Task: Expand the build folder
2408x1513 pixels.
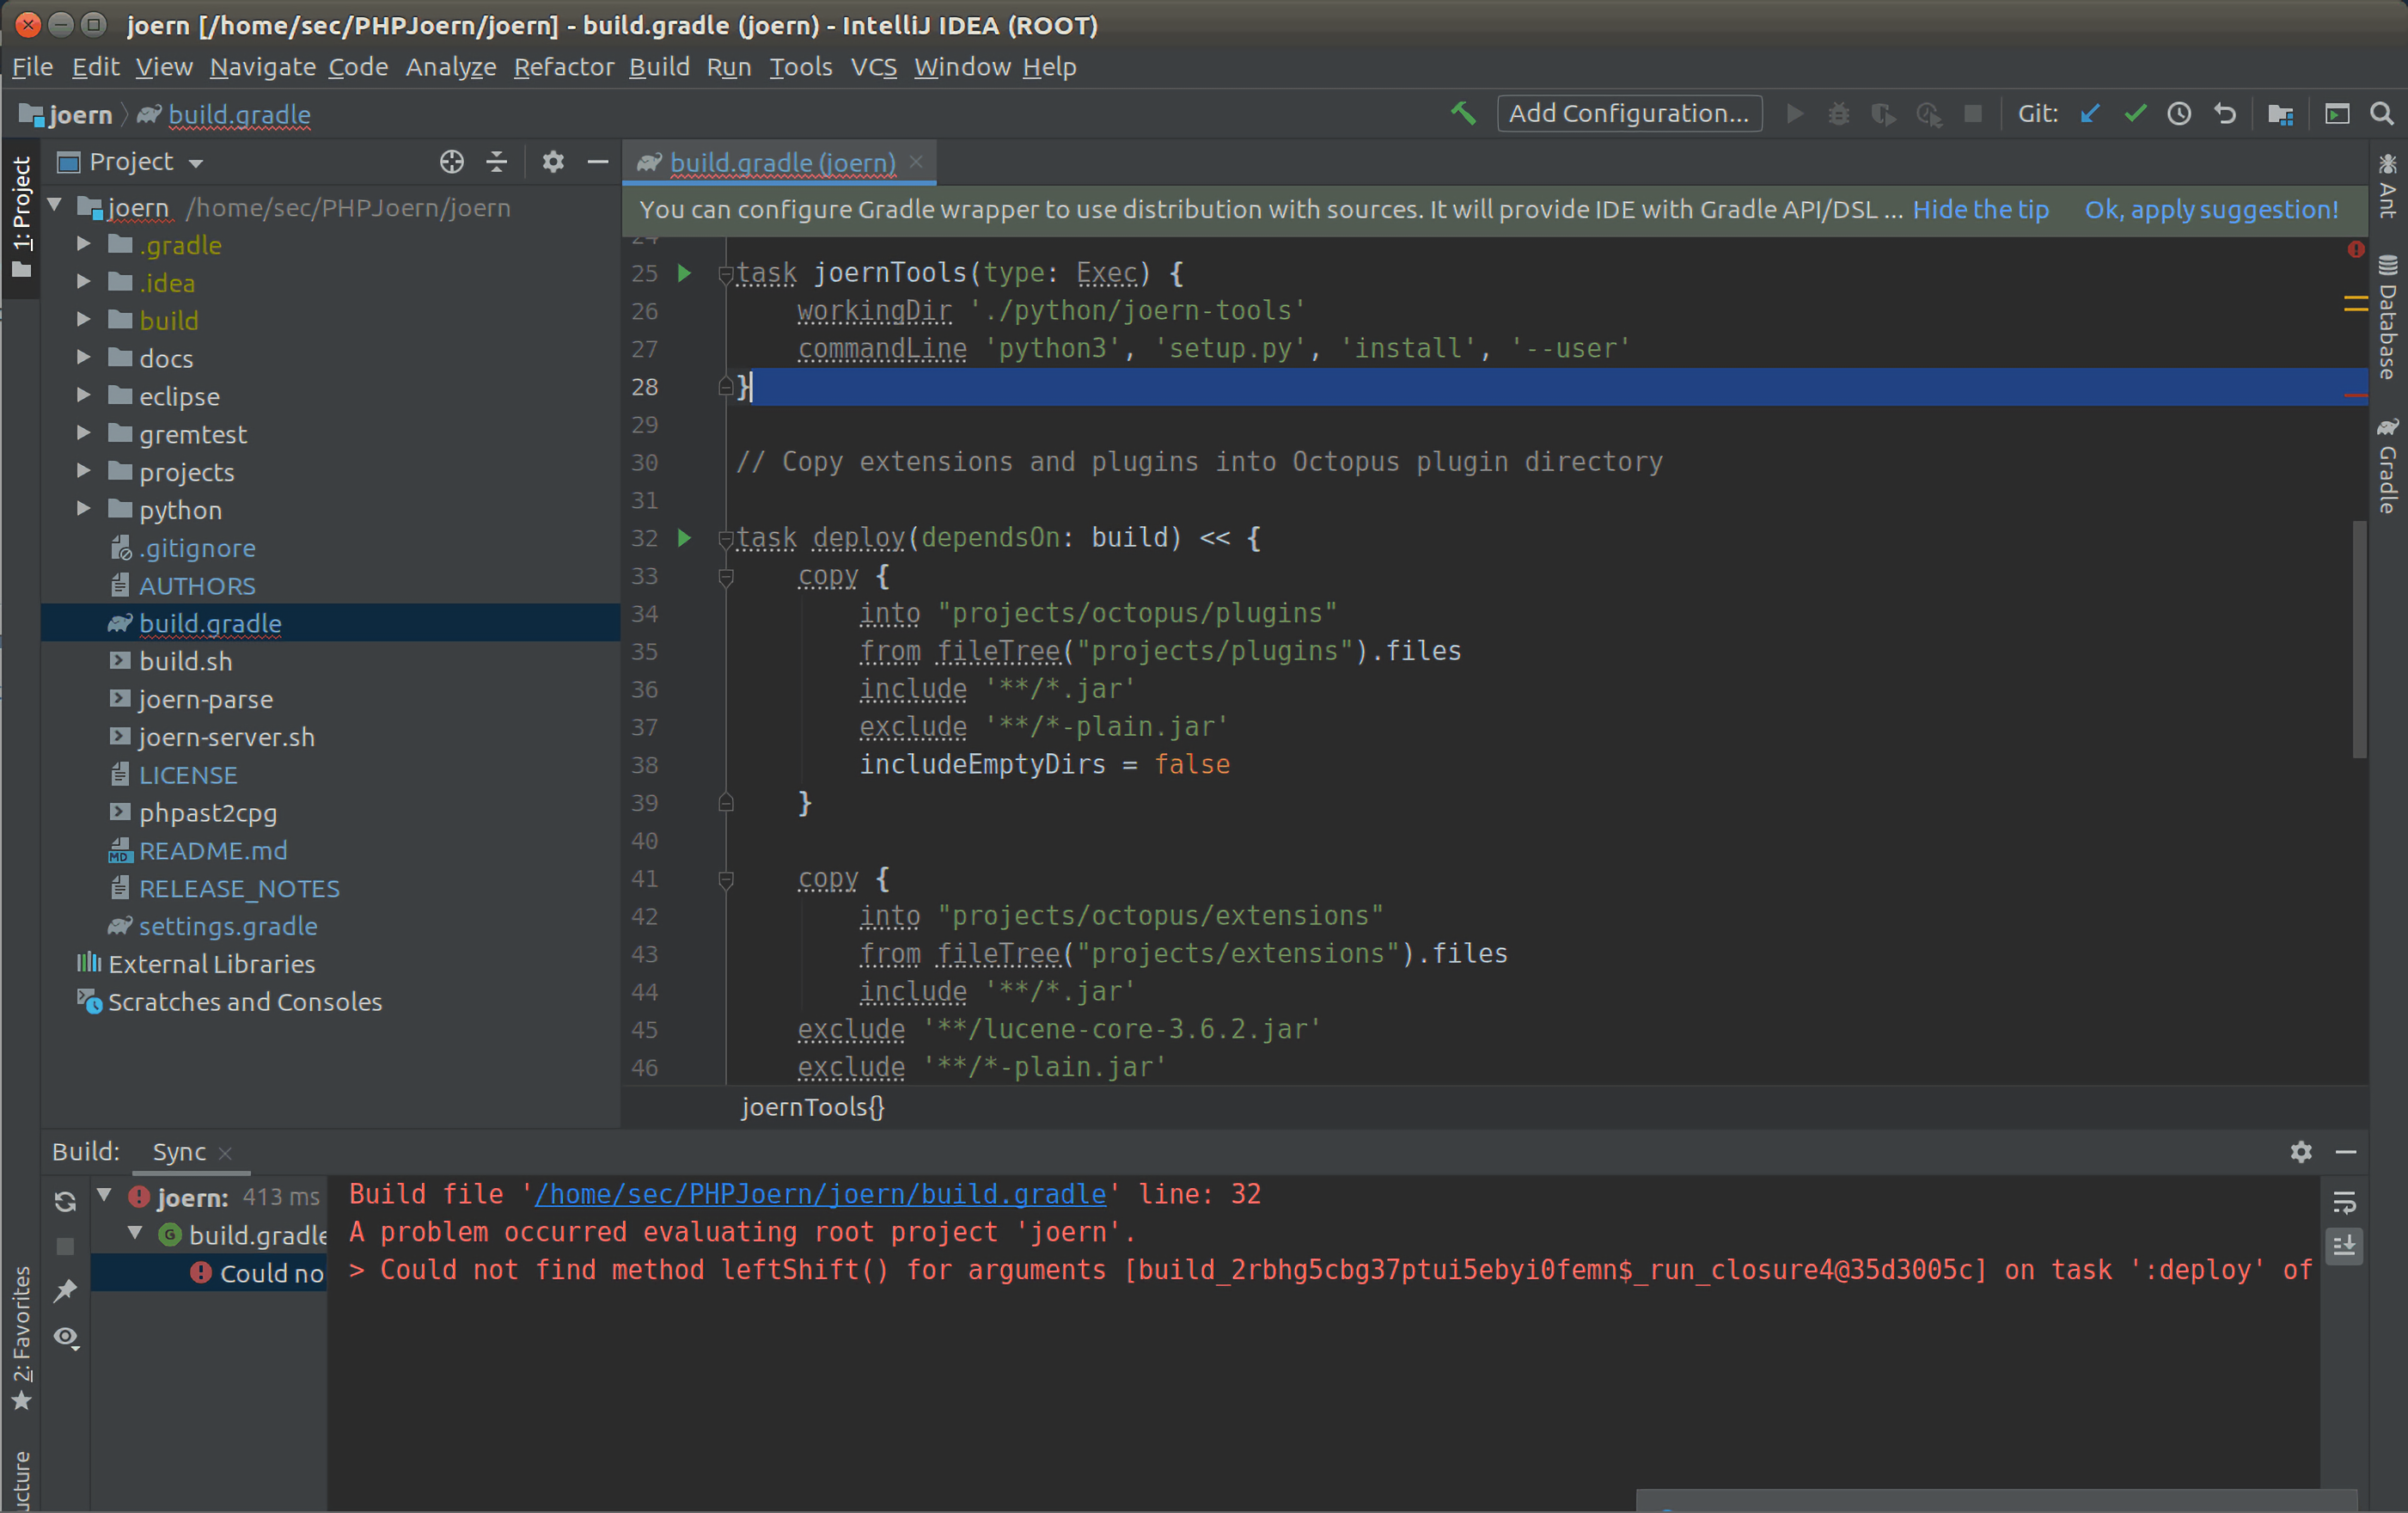Action: (x=84, y=320)
